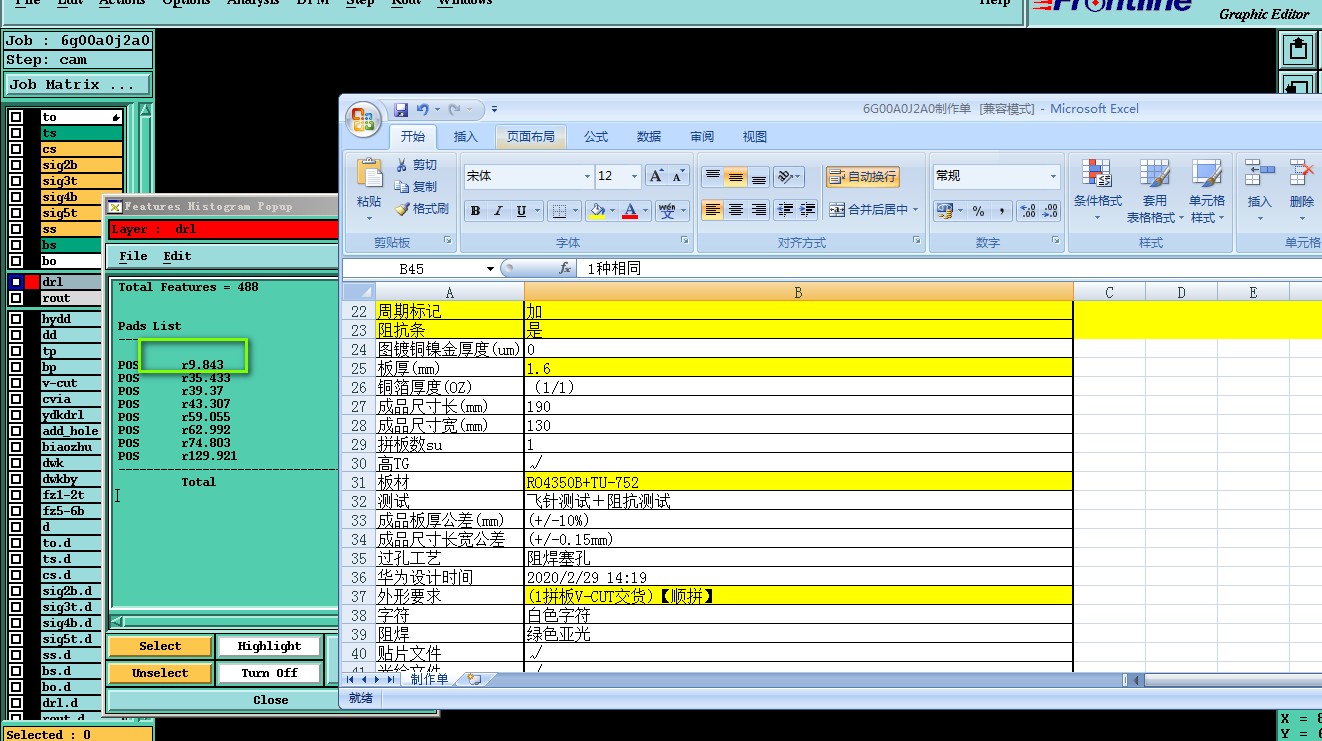Image resolution: width=1322 pixels, height=741 pixels.
Task: Switch to Page Layout (页面布局) tab
Action: 530,136
